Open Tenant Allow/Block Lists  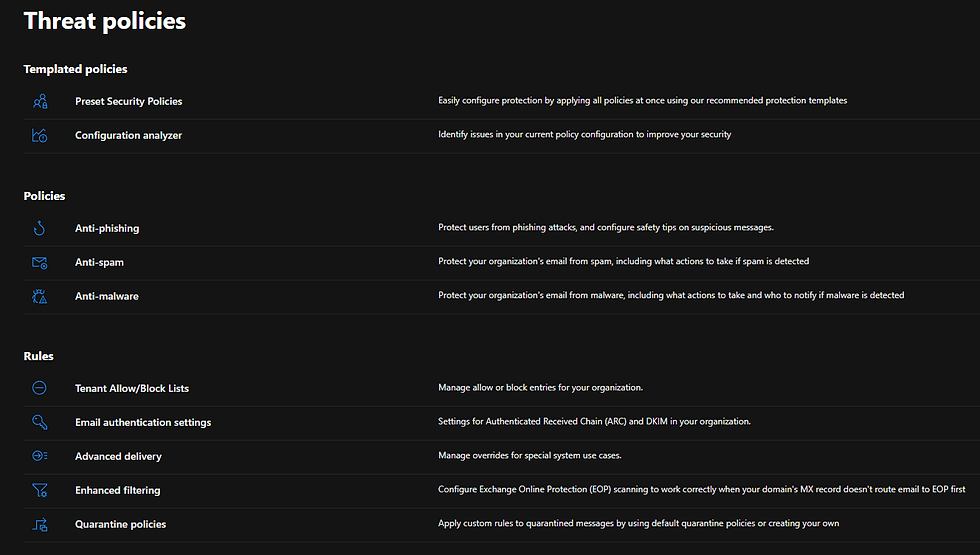click(x=132, y=388)
